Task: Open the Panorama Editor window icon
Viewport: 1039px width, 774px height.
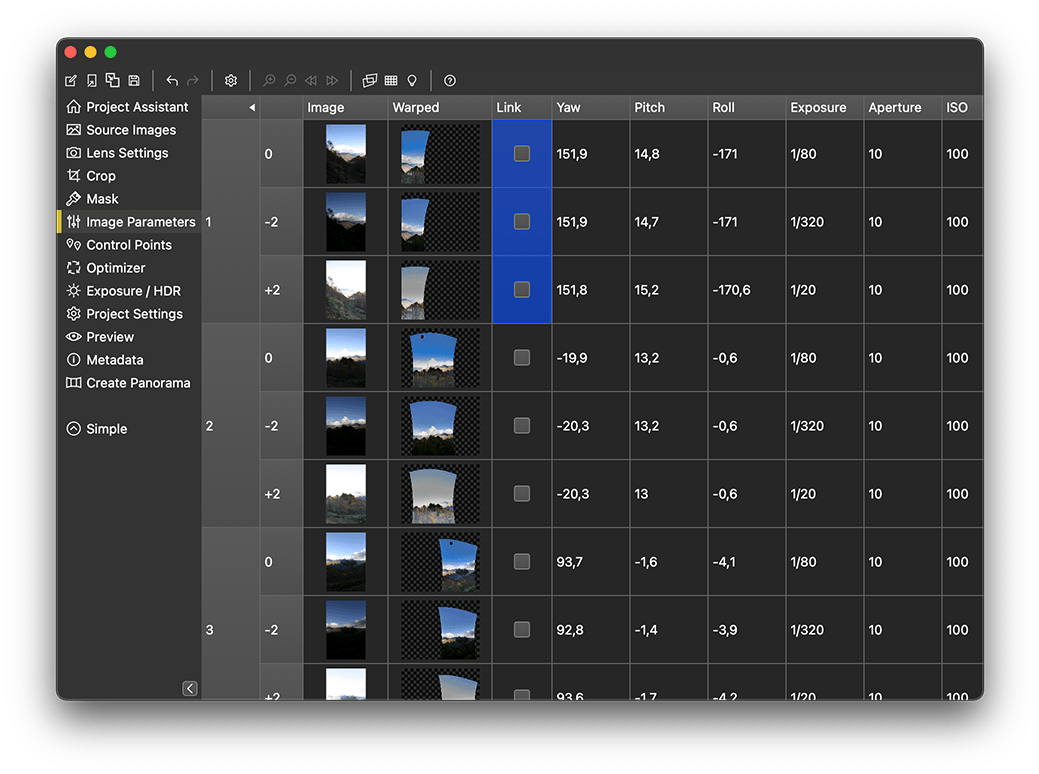Action: 370,80
